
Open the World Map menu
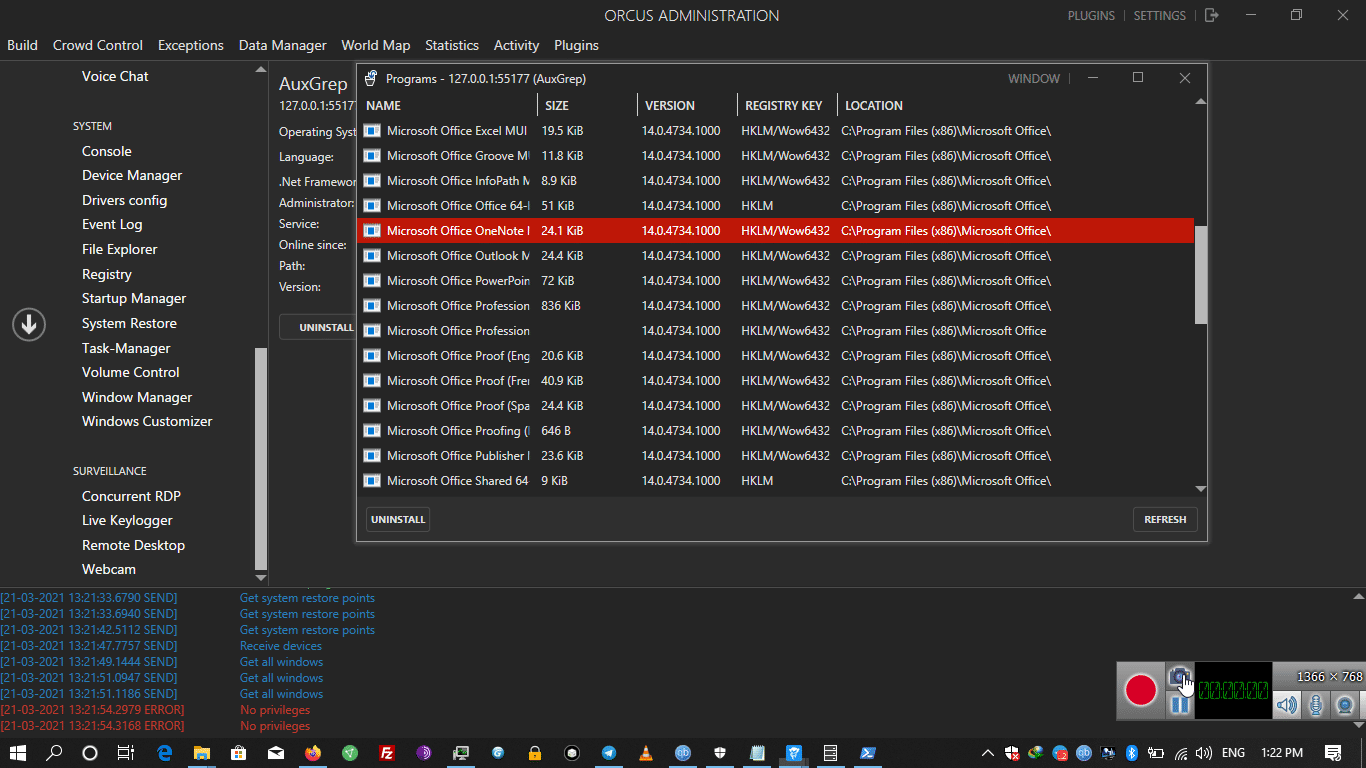pos(375,45)
